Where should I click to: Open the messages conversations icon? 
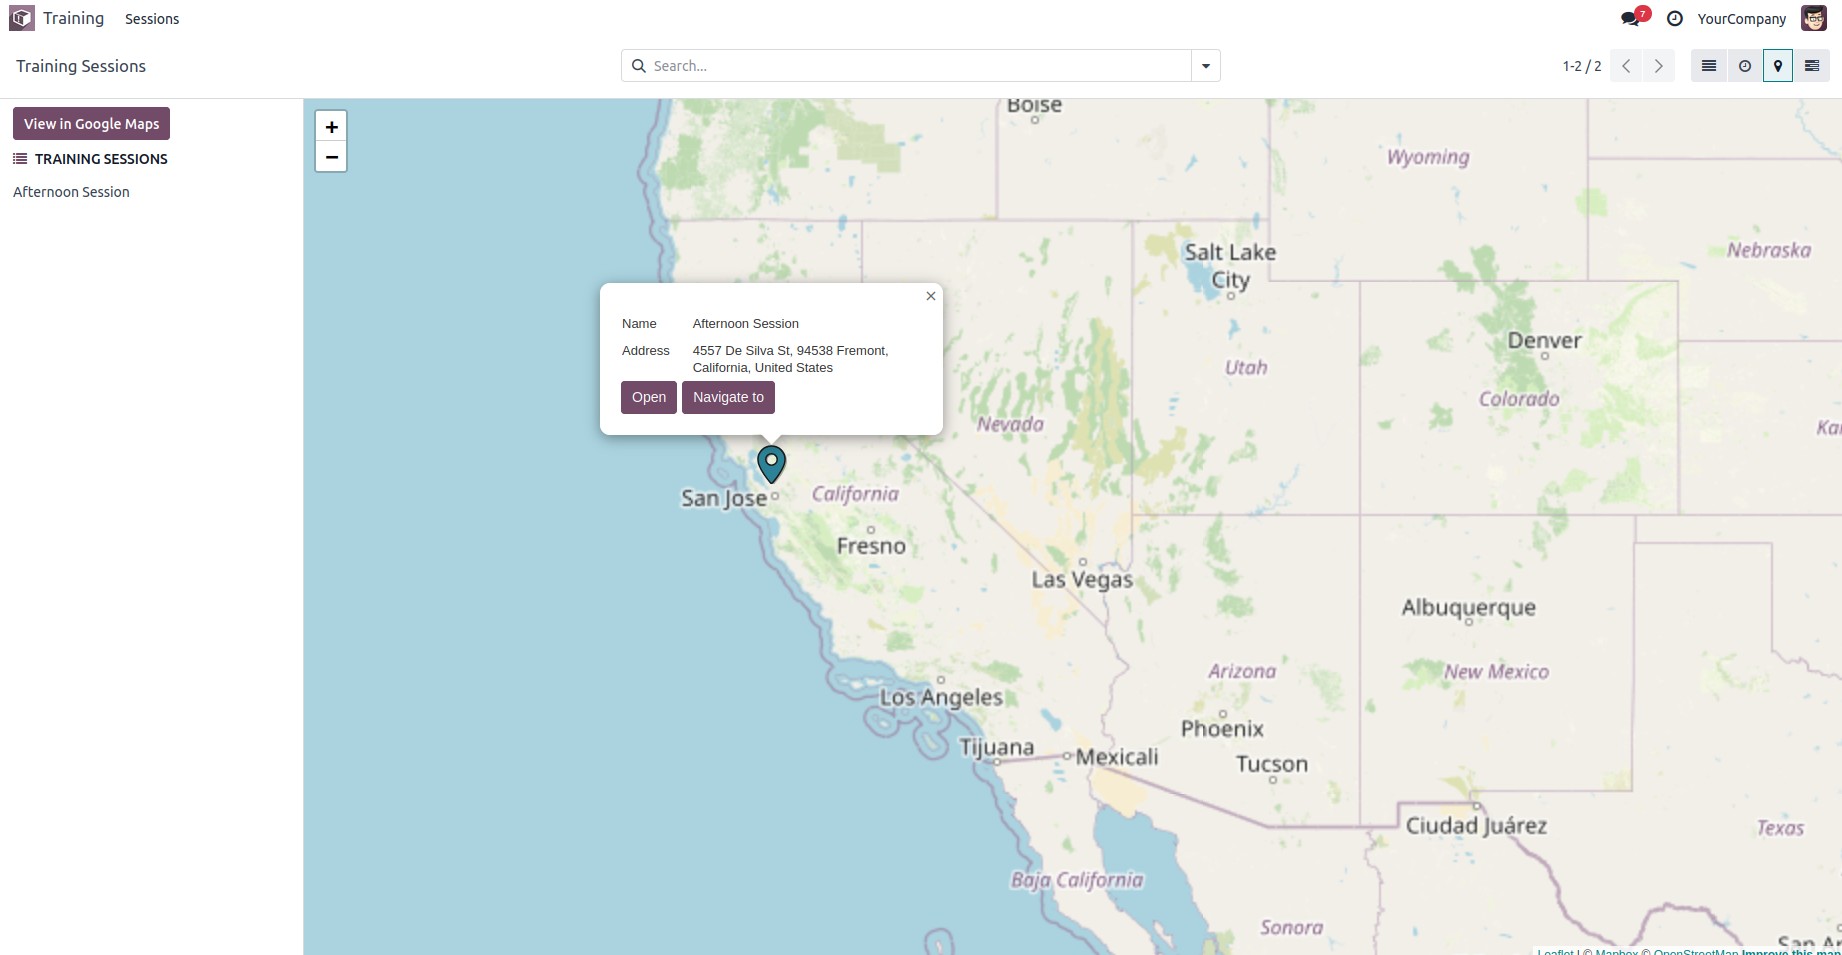click(x=1631, y=19)
